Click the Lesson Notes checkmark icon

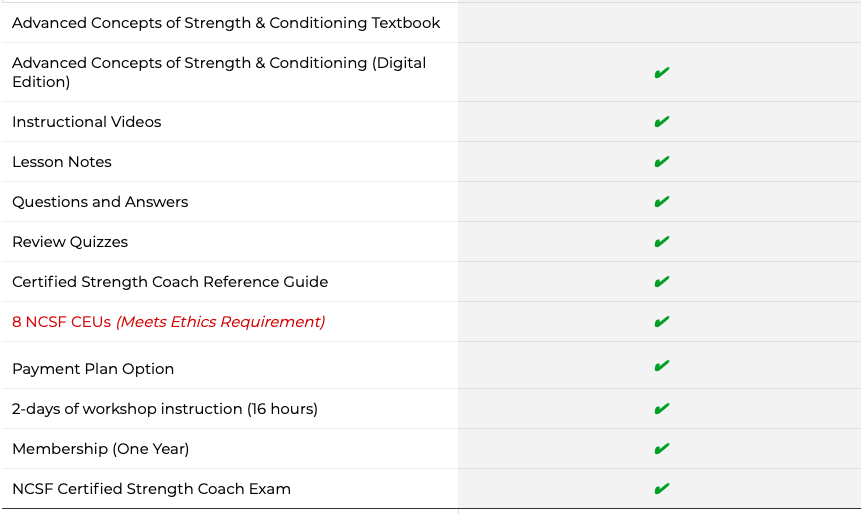[661, 162]
